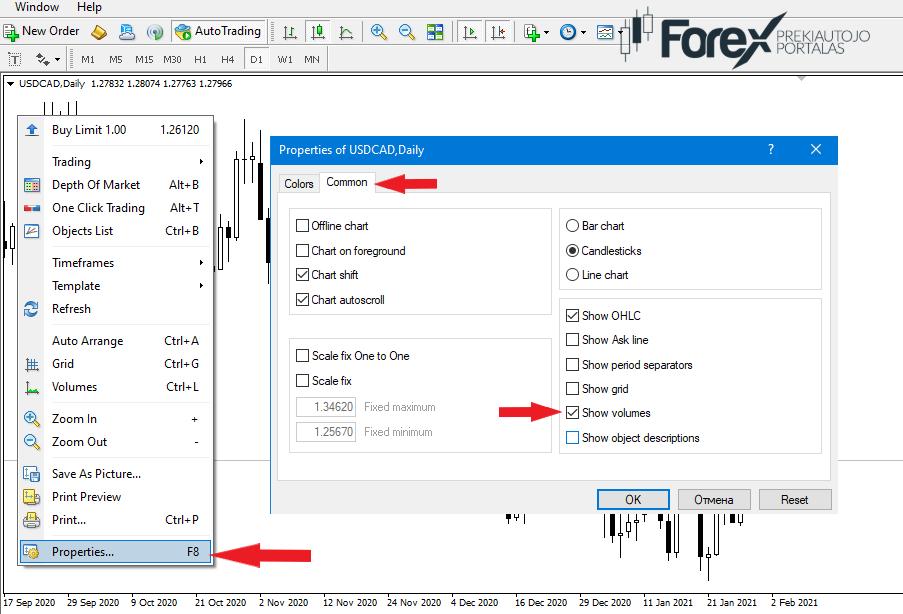Click the tile windows grid icon
Viewport: 903px width, 614px height.
tap(435, 32)
